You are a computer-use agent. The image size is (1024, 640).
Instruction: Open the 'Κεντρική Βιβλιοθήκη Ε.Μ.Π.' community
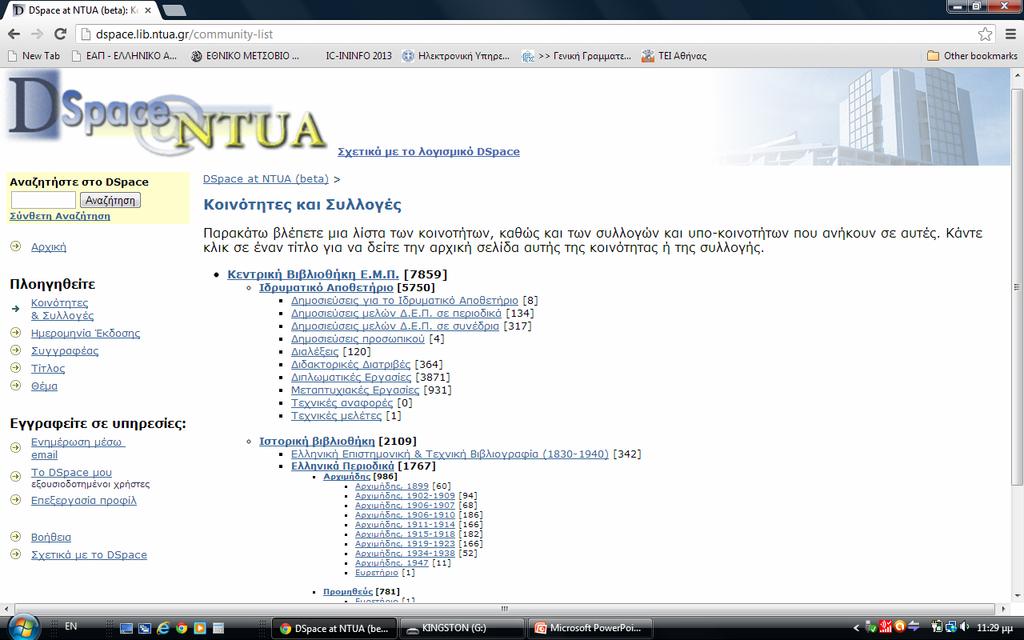coord(313,274)
